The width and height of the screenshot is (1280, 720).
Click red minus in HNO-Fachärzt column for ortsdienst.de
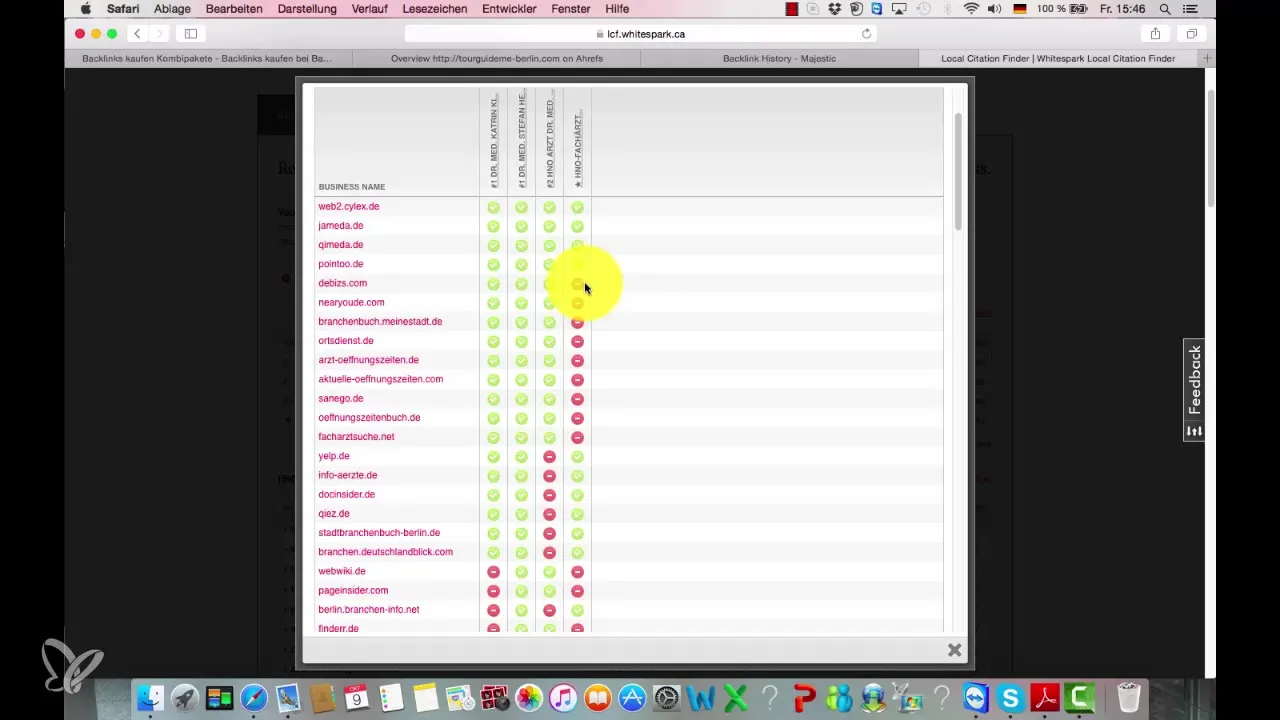[x=577, y=341]
